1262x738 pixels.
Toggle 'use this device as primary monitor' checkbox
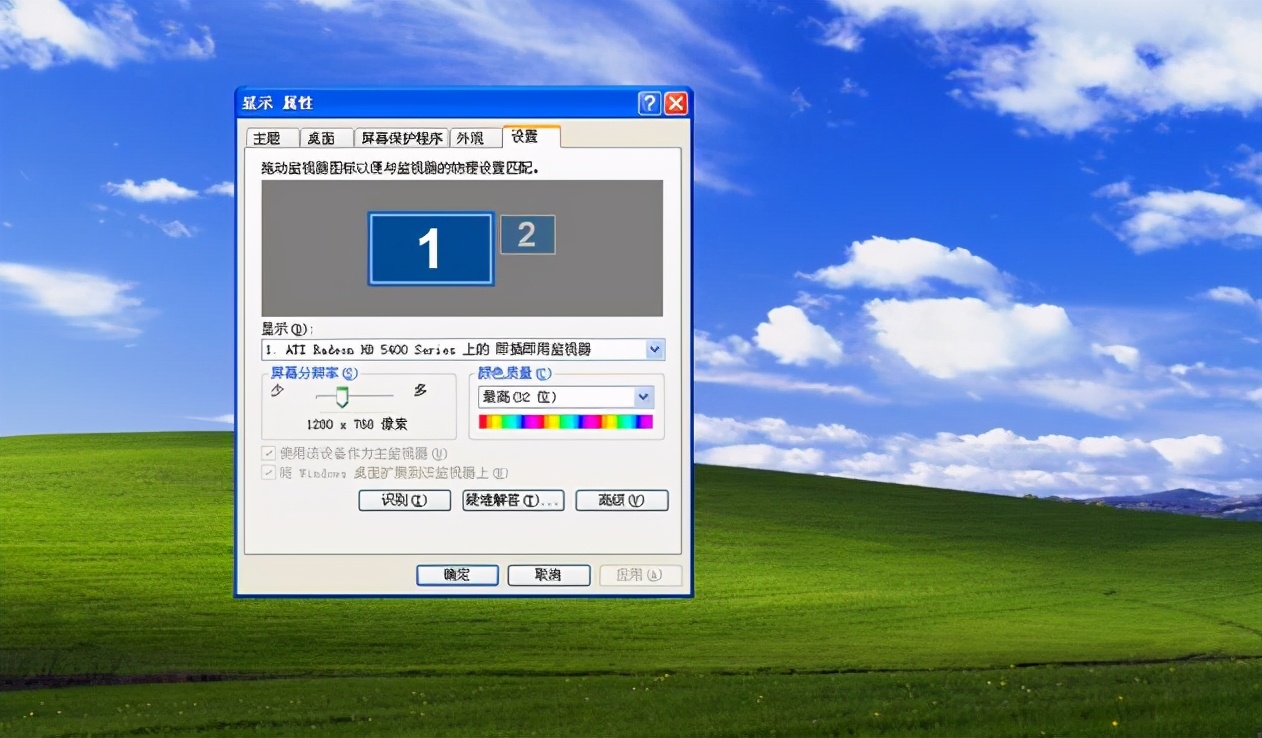(x=268, y=452)
